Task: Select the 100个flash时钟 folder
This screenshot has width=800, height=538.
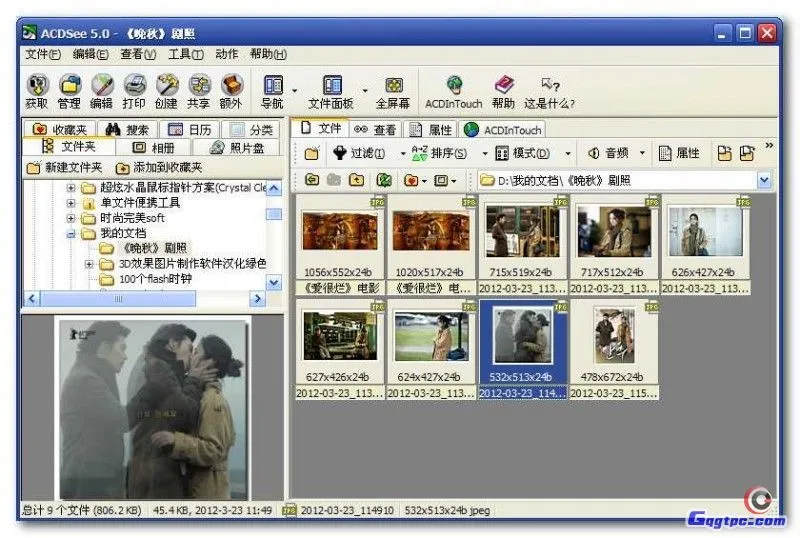Action: pyautogui.click(x=145, y=279)
